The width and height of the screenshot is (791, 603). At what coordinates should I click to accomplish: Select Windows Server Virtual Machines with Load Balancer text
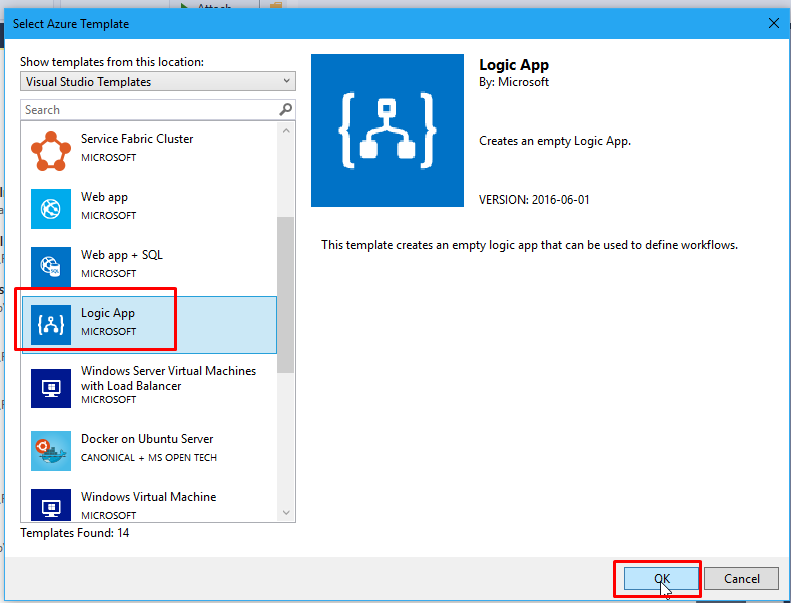point(168,378)
